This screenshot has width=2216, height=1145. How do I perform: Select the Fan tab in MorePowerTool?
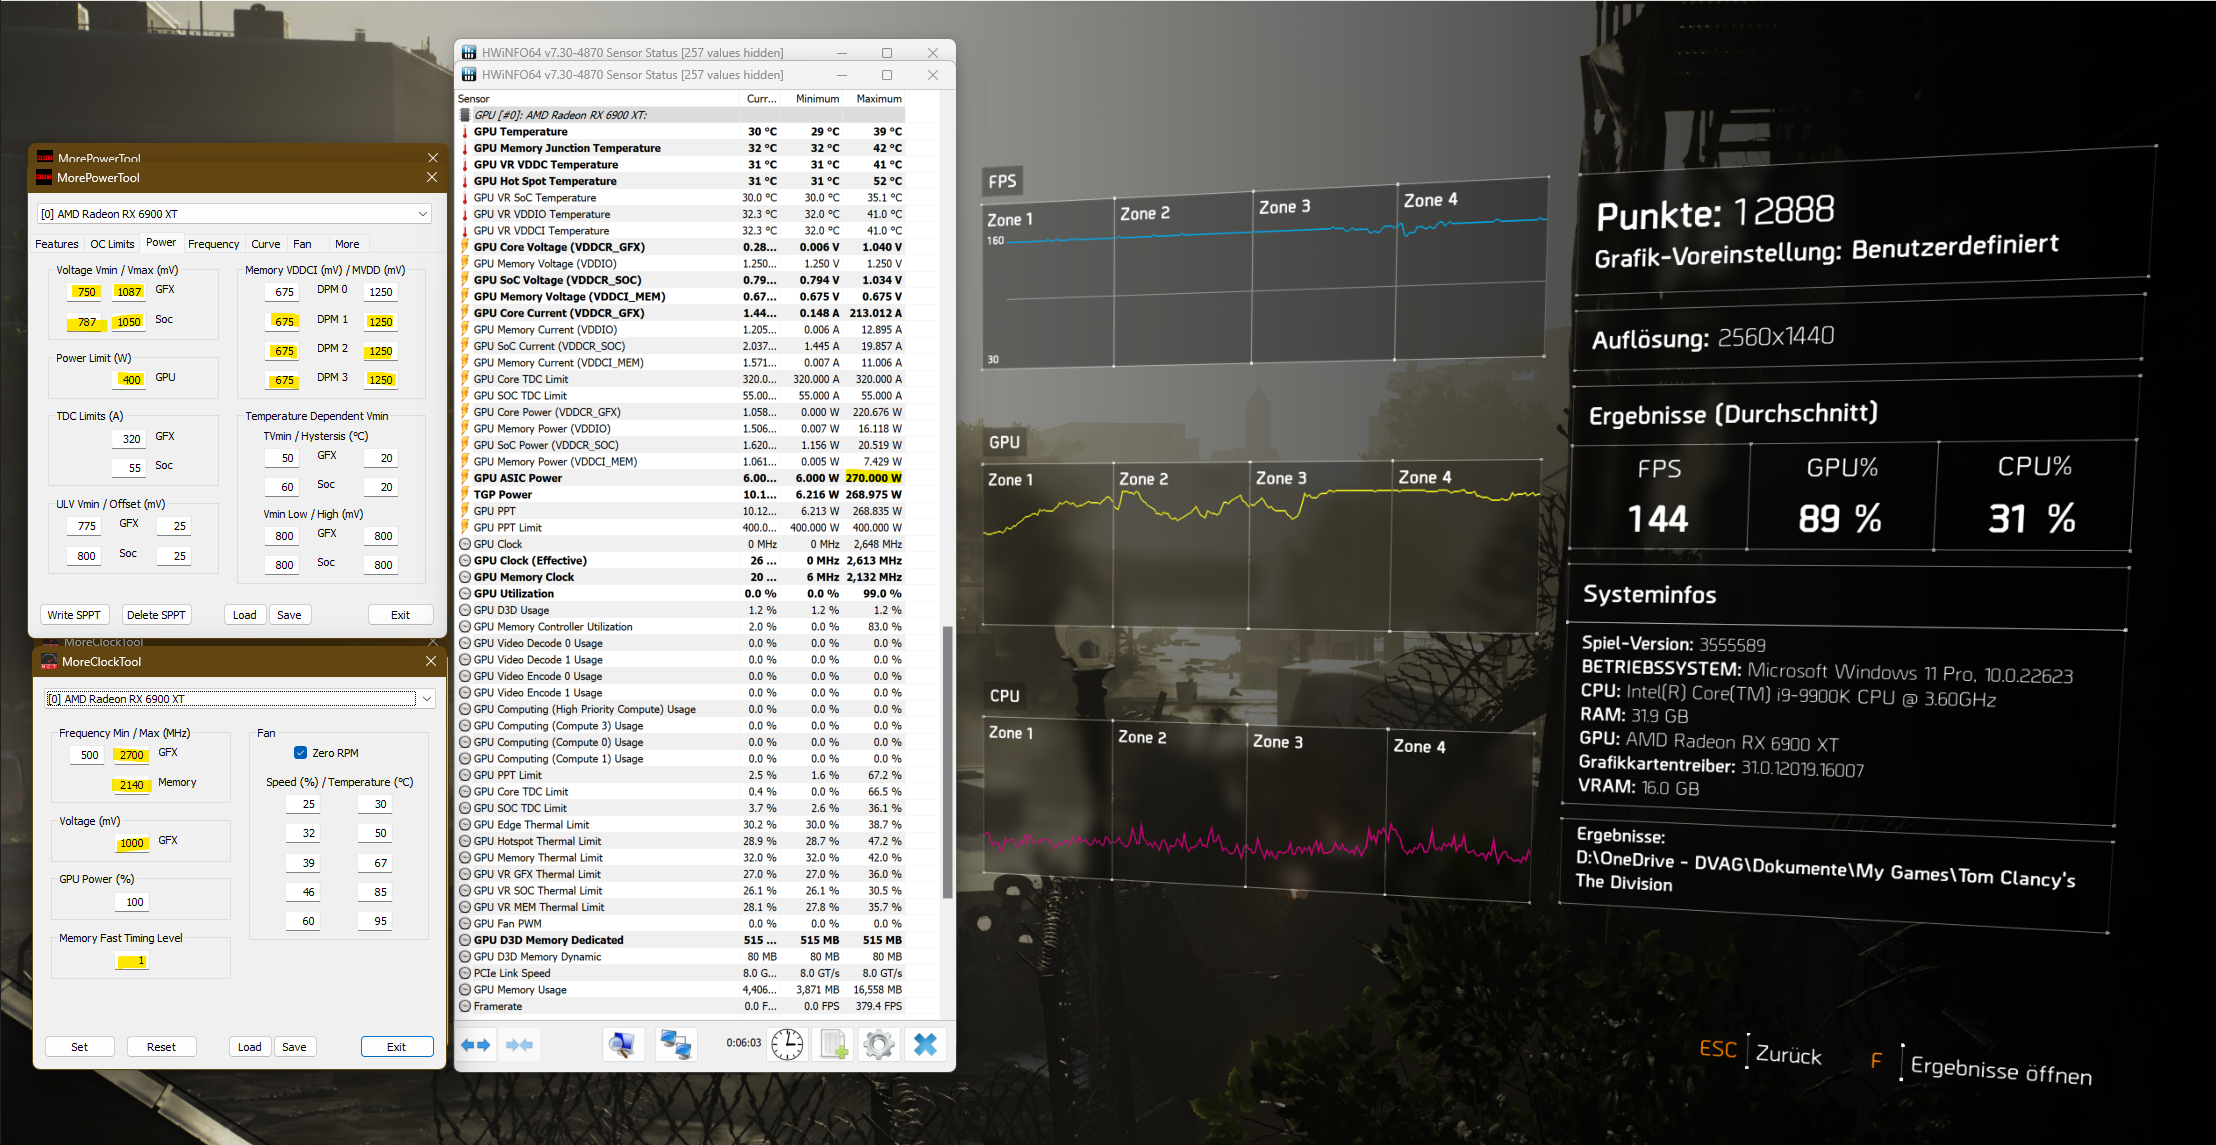click(302, 244)
